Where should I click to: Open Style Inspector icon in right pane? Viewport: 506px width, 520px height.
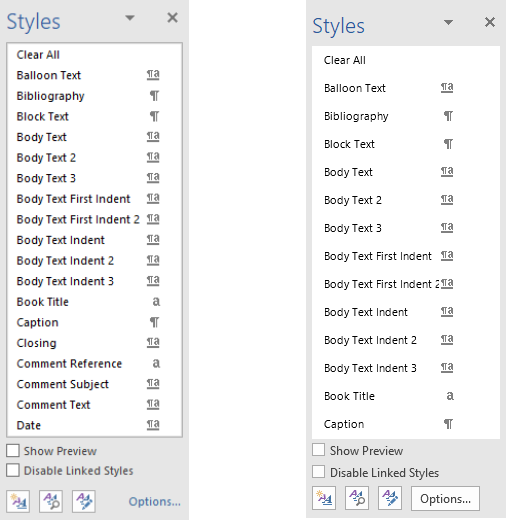coord(357,498)
